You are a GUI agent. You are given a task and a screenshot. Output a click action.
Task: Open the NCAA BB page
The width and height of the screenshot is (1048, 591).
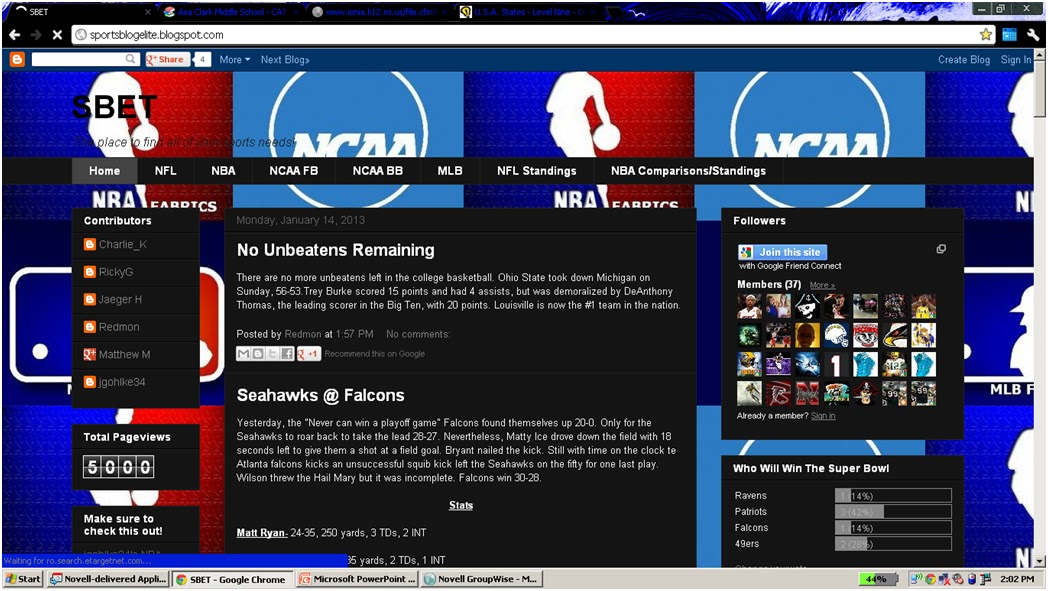pos(378,171)
